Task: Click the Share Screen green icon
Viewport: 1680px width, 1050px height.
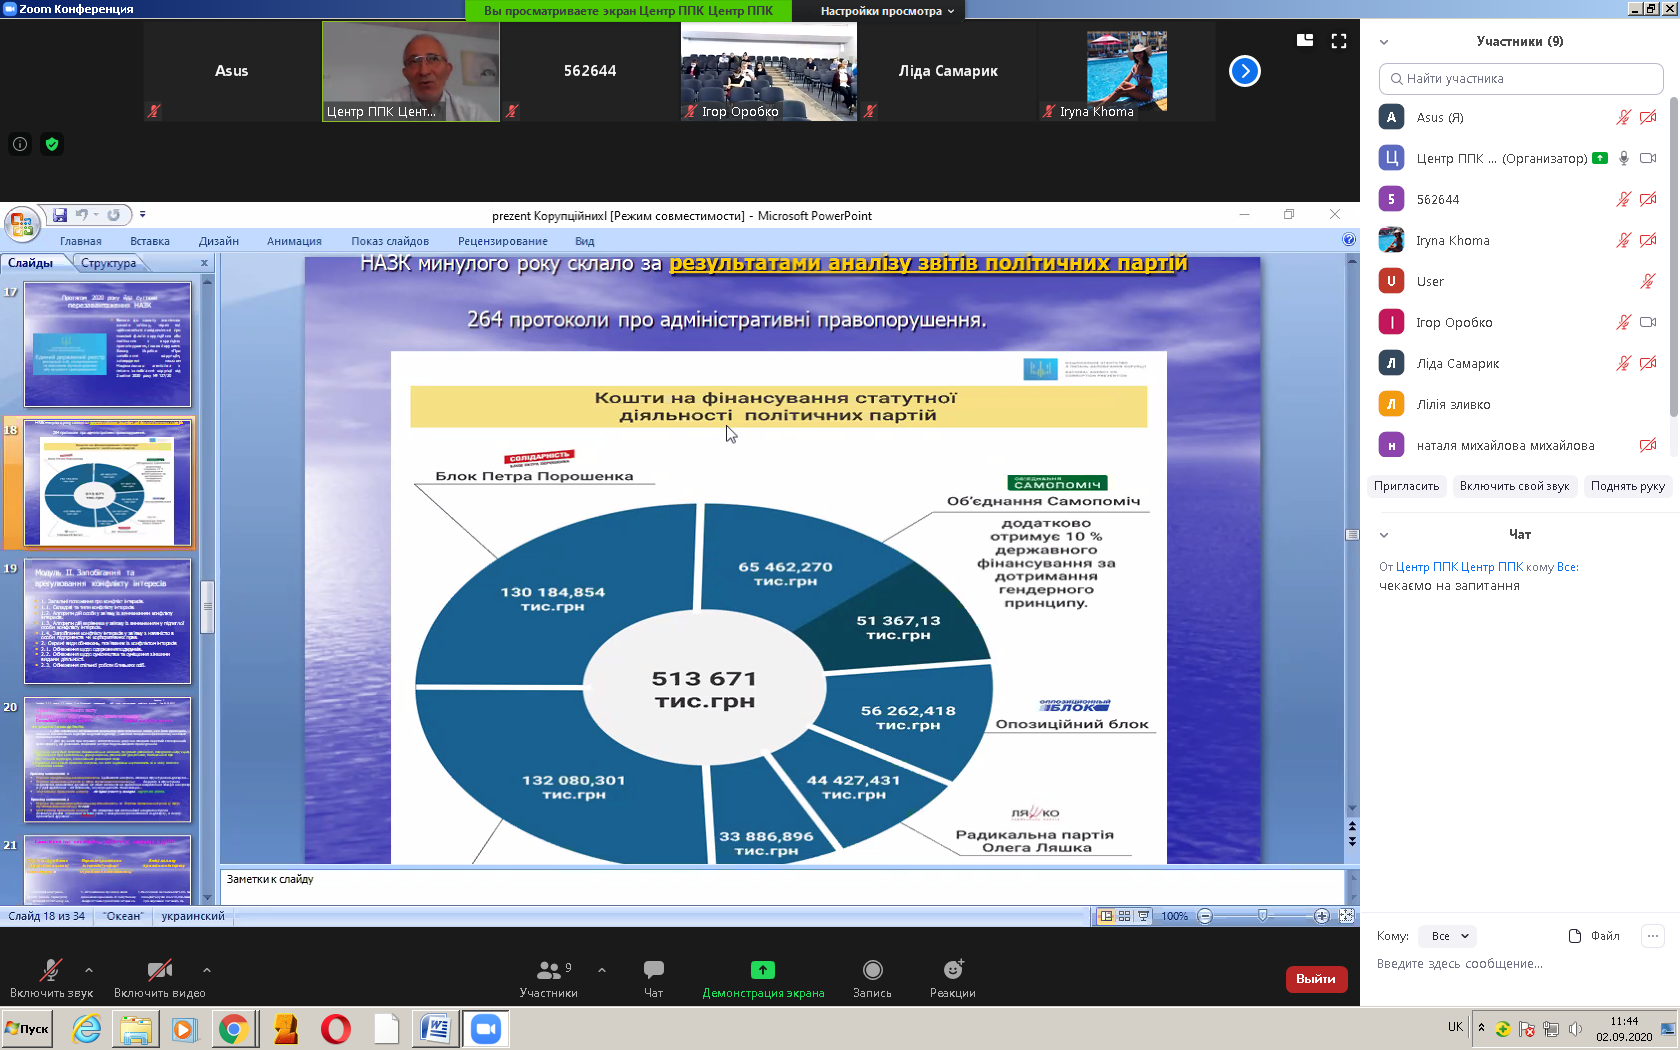Action: pyautogui.click(x=763, y=970)
